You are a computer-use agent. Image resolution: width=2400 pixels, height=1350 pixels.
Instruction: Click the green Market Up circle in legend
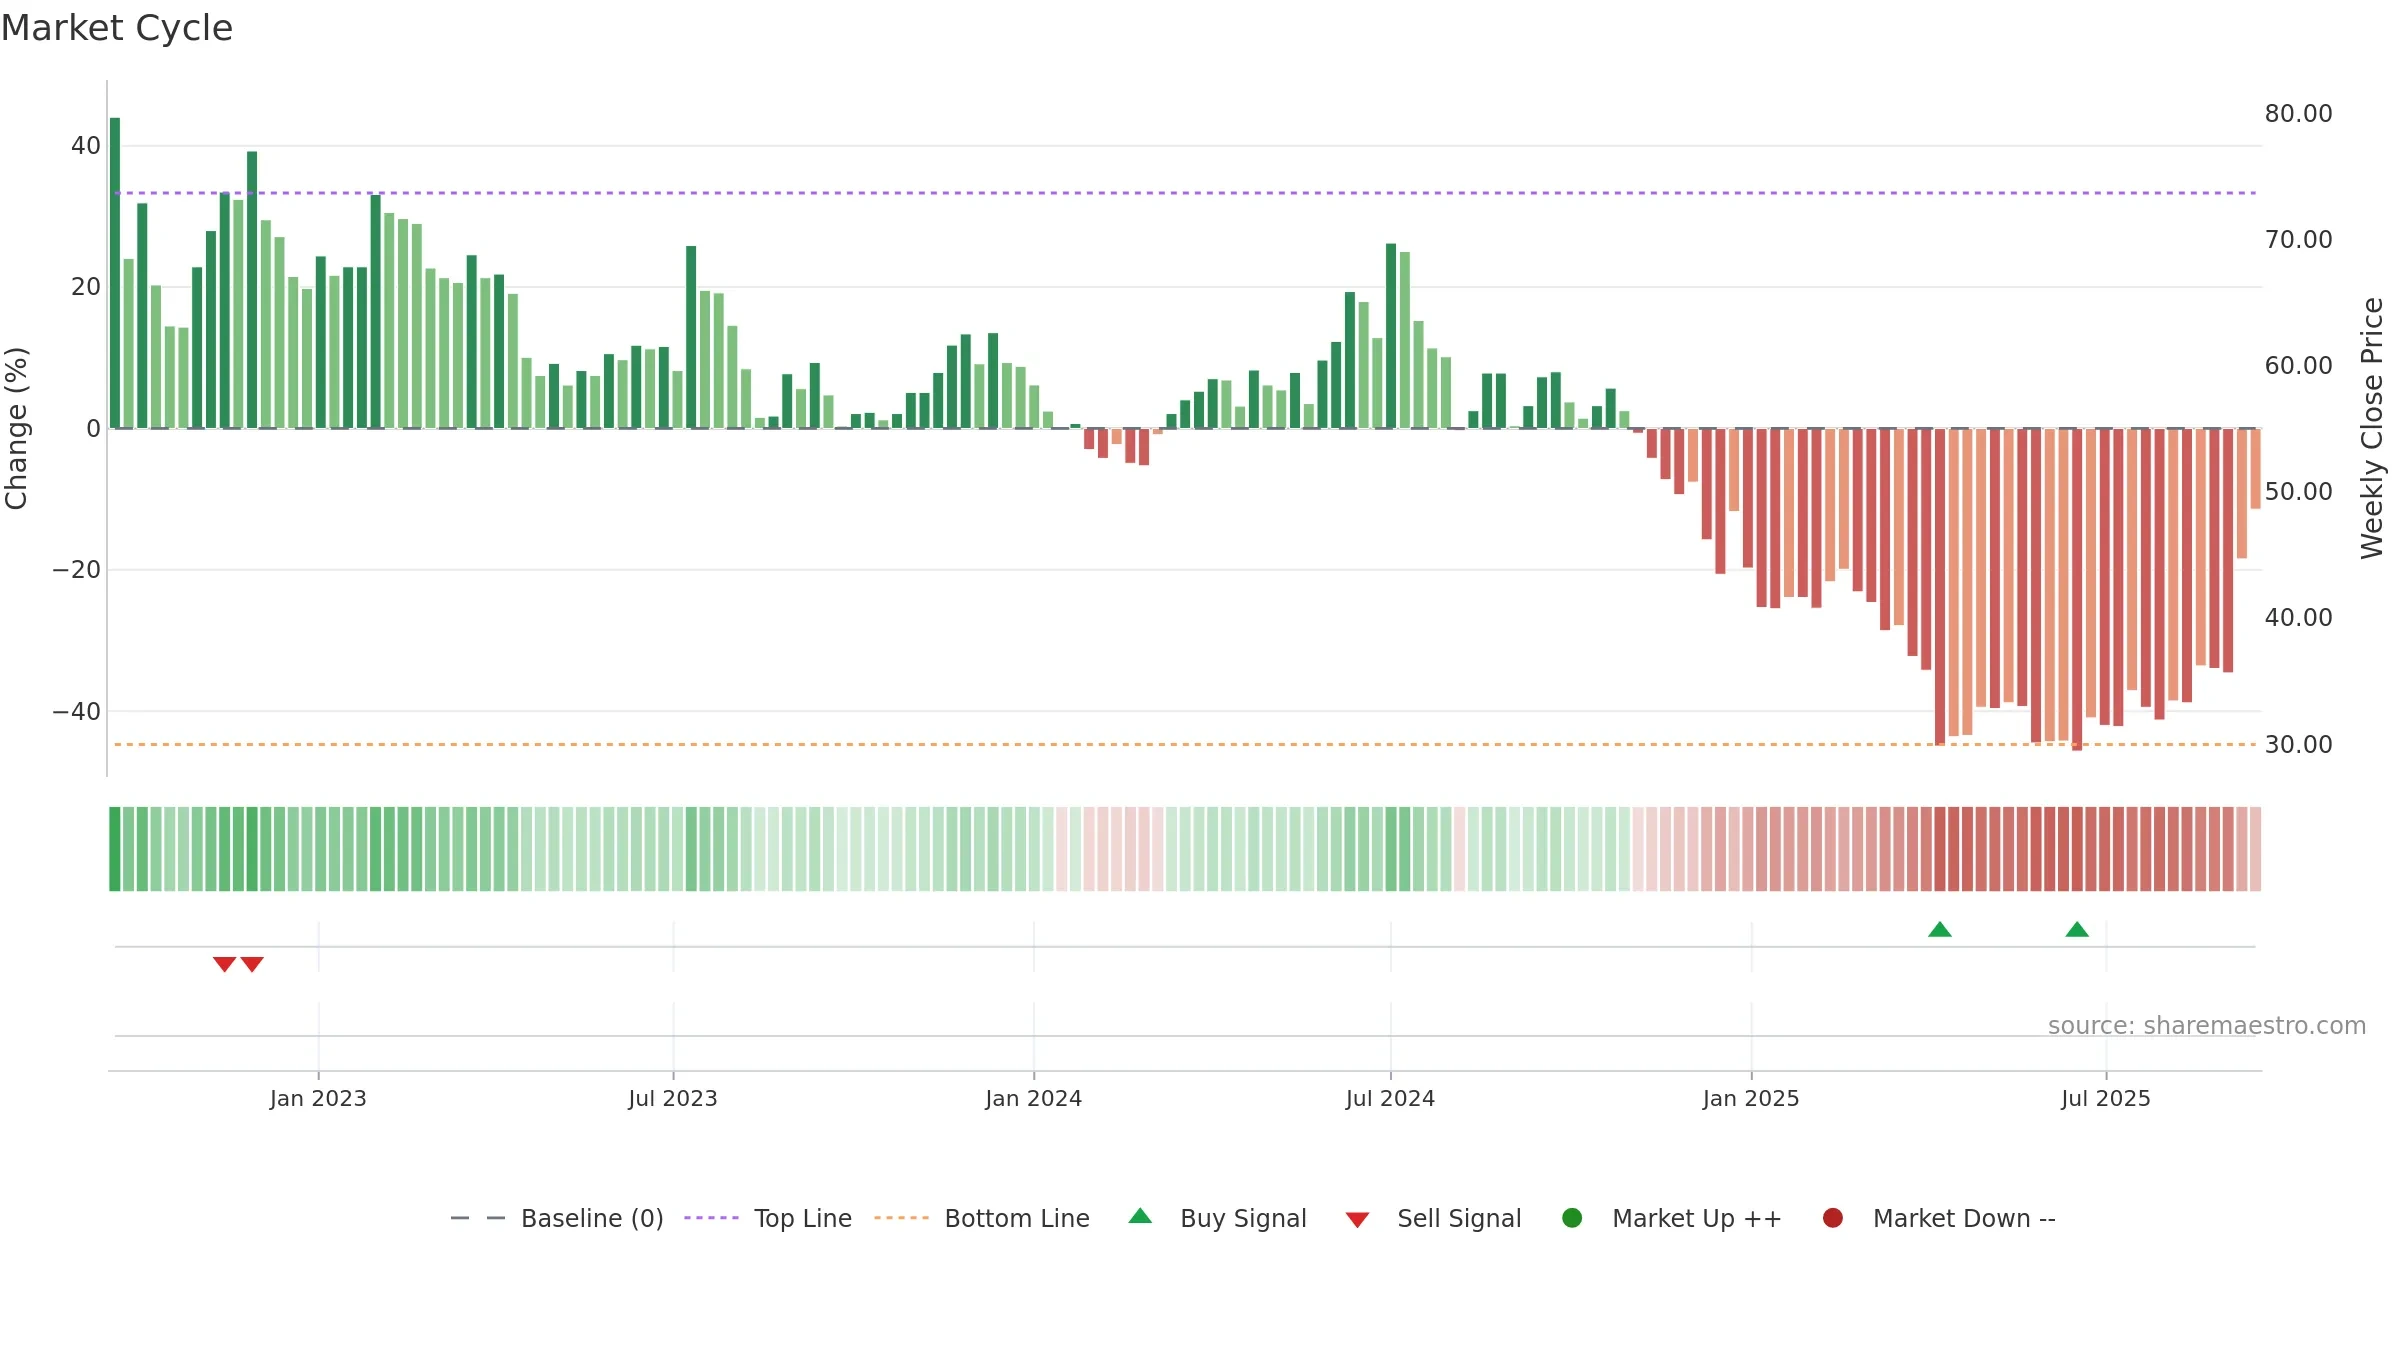(x=1572, y=1218)
